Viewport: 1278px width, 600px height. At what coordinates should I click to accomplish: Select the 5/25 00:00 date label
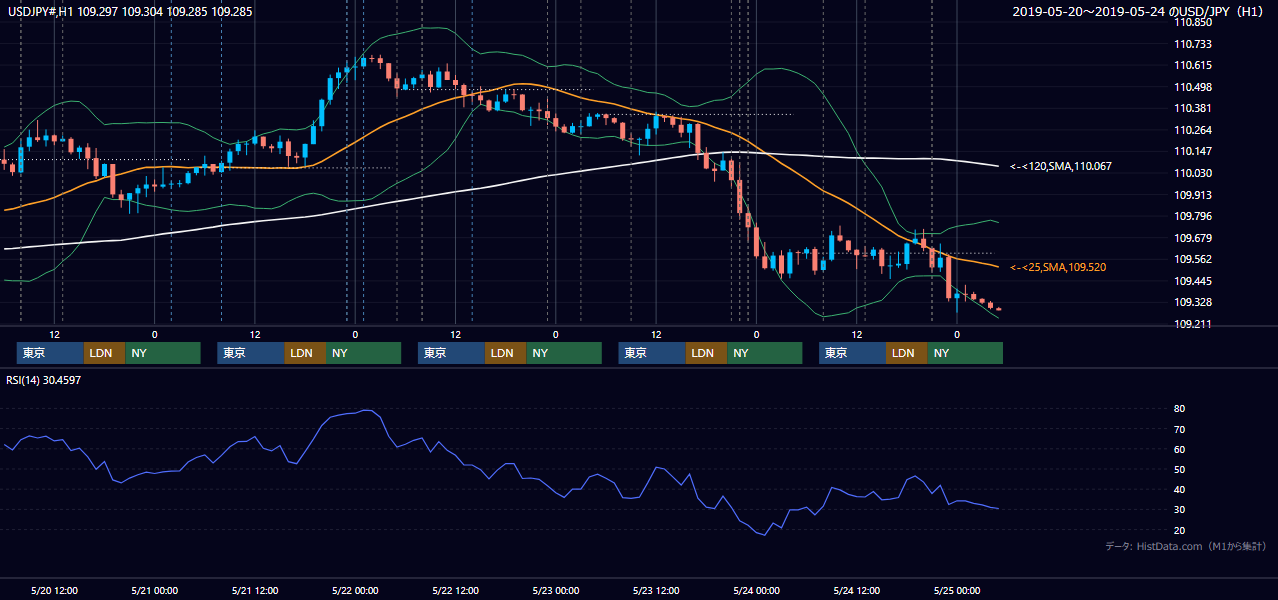[x=957, y=590]
